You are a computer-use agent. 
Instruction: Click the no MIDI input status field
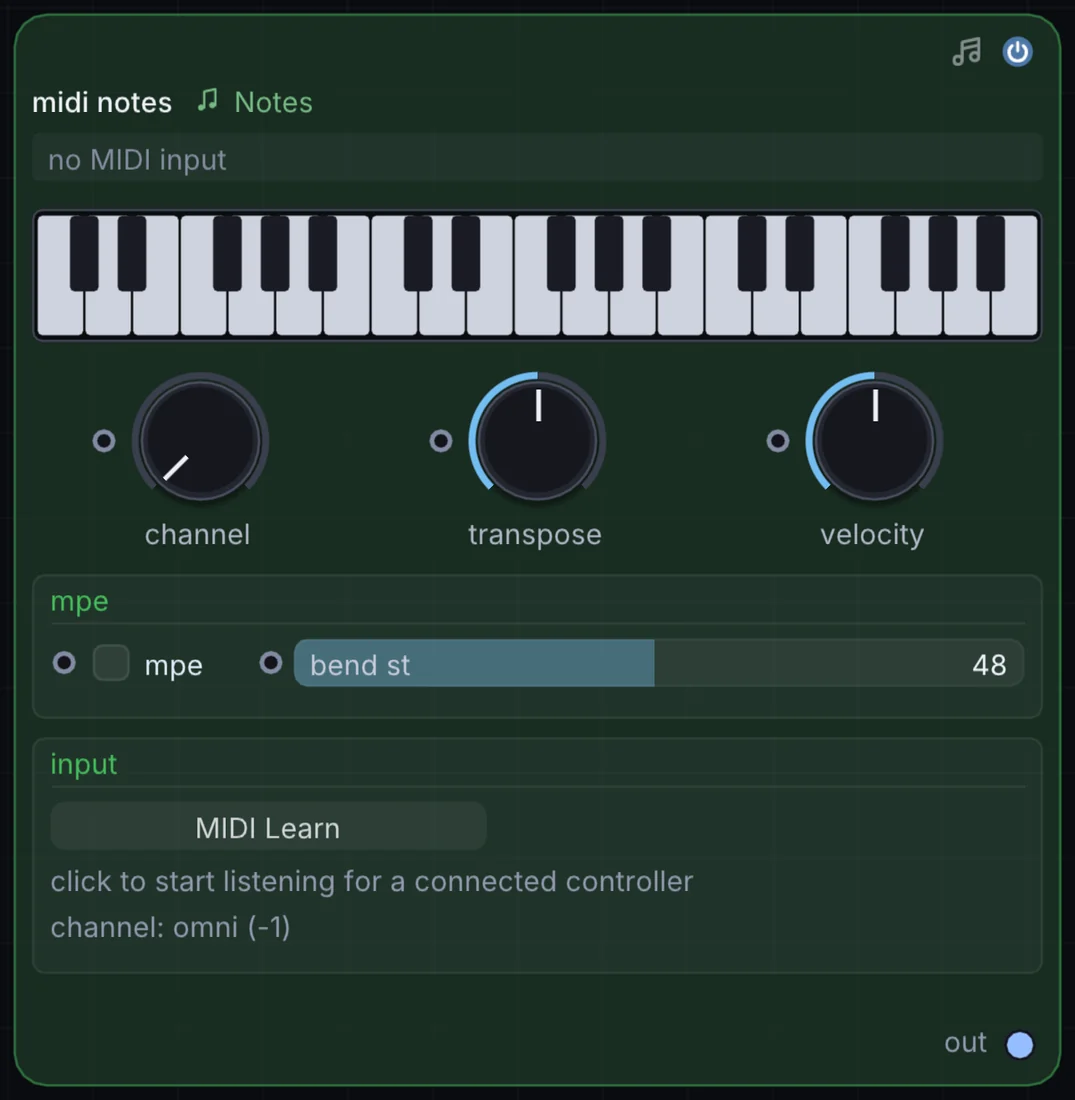538,159
